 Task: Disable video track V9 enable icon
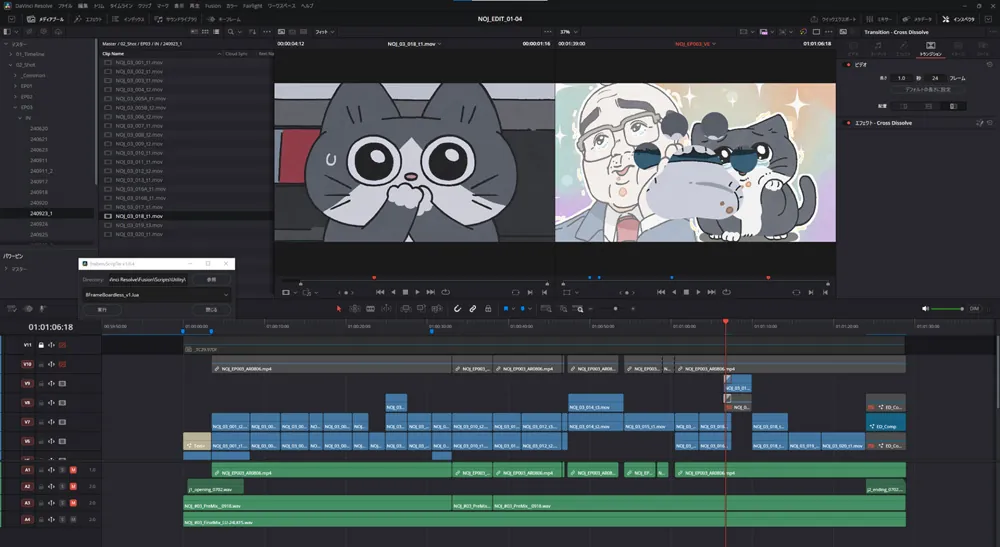(x=62, y=384)
